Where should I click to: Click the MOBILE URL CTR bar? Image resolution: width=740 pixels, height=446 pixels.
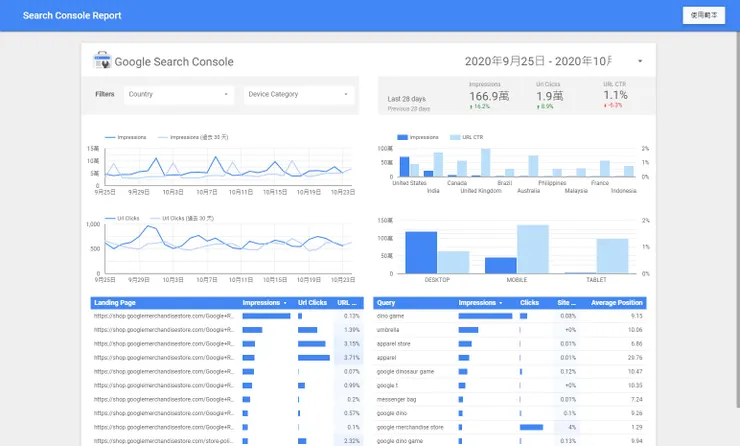click(x=533, y=249)
